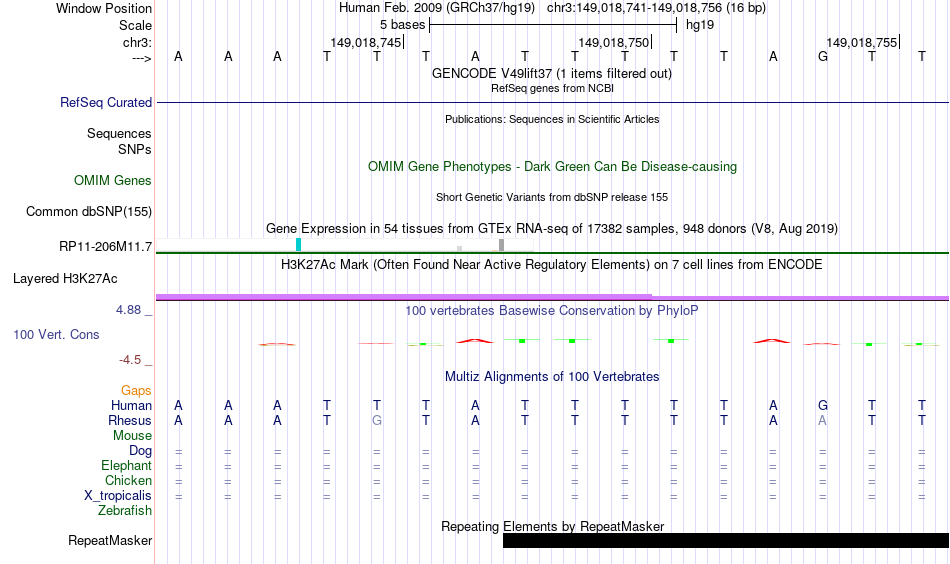Click the G base in ruler sequence
Screen dimensions: 950x564
pyautogui.click(x=822, y=56)
